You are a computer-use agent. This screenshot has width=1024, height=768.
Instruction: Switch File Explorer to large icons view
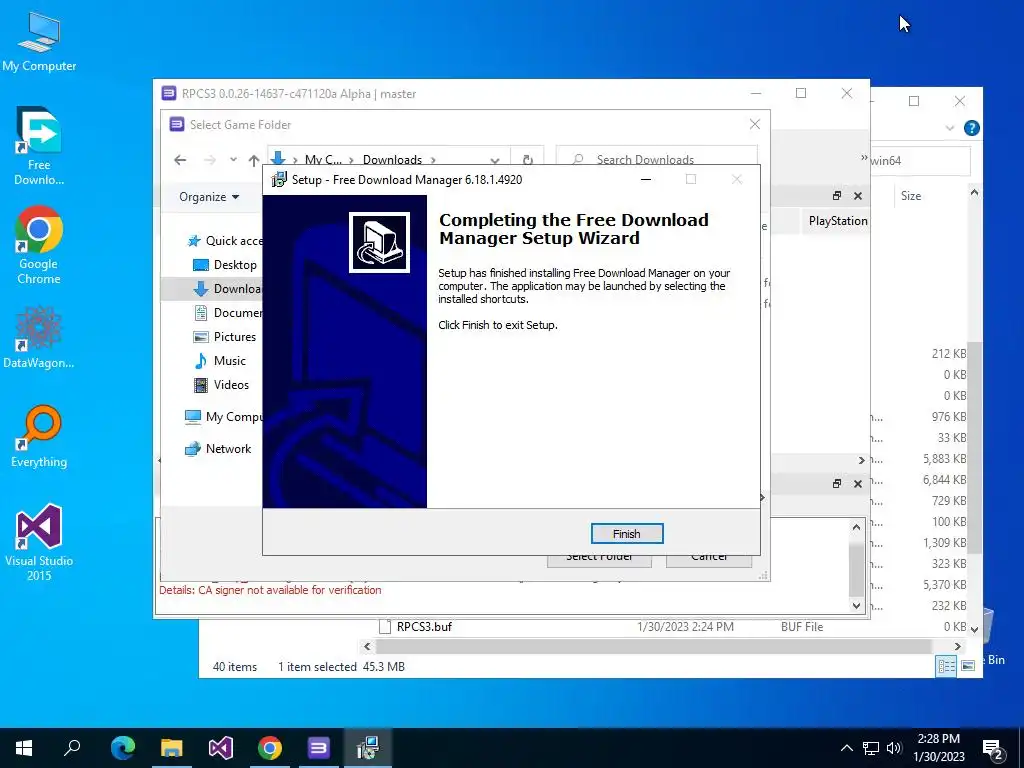click(x=968, y=666)
